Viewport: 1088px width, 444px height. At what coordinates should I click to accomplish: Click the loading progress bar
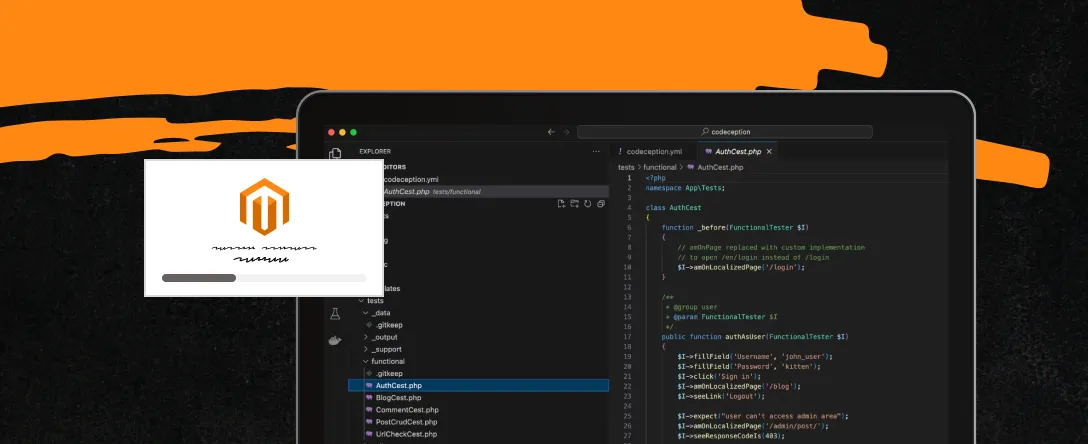[264, 278]
